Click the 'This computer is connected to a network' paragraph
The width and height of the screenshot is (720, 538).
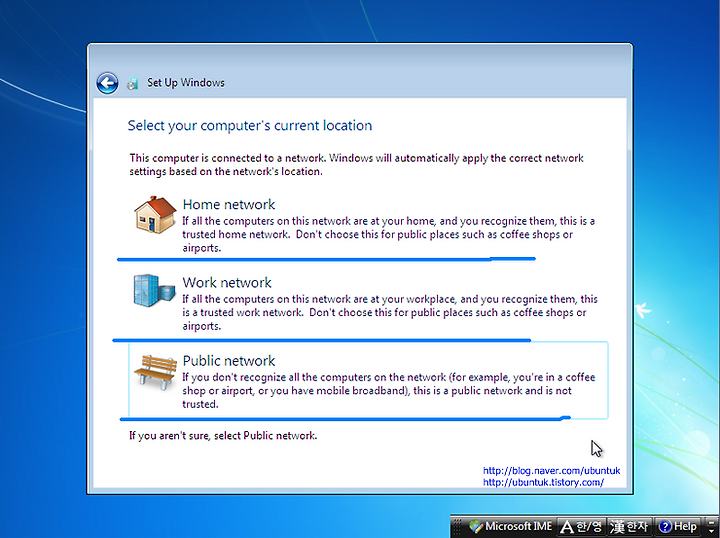356,165
